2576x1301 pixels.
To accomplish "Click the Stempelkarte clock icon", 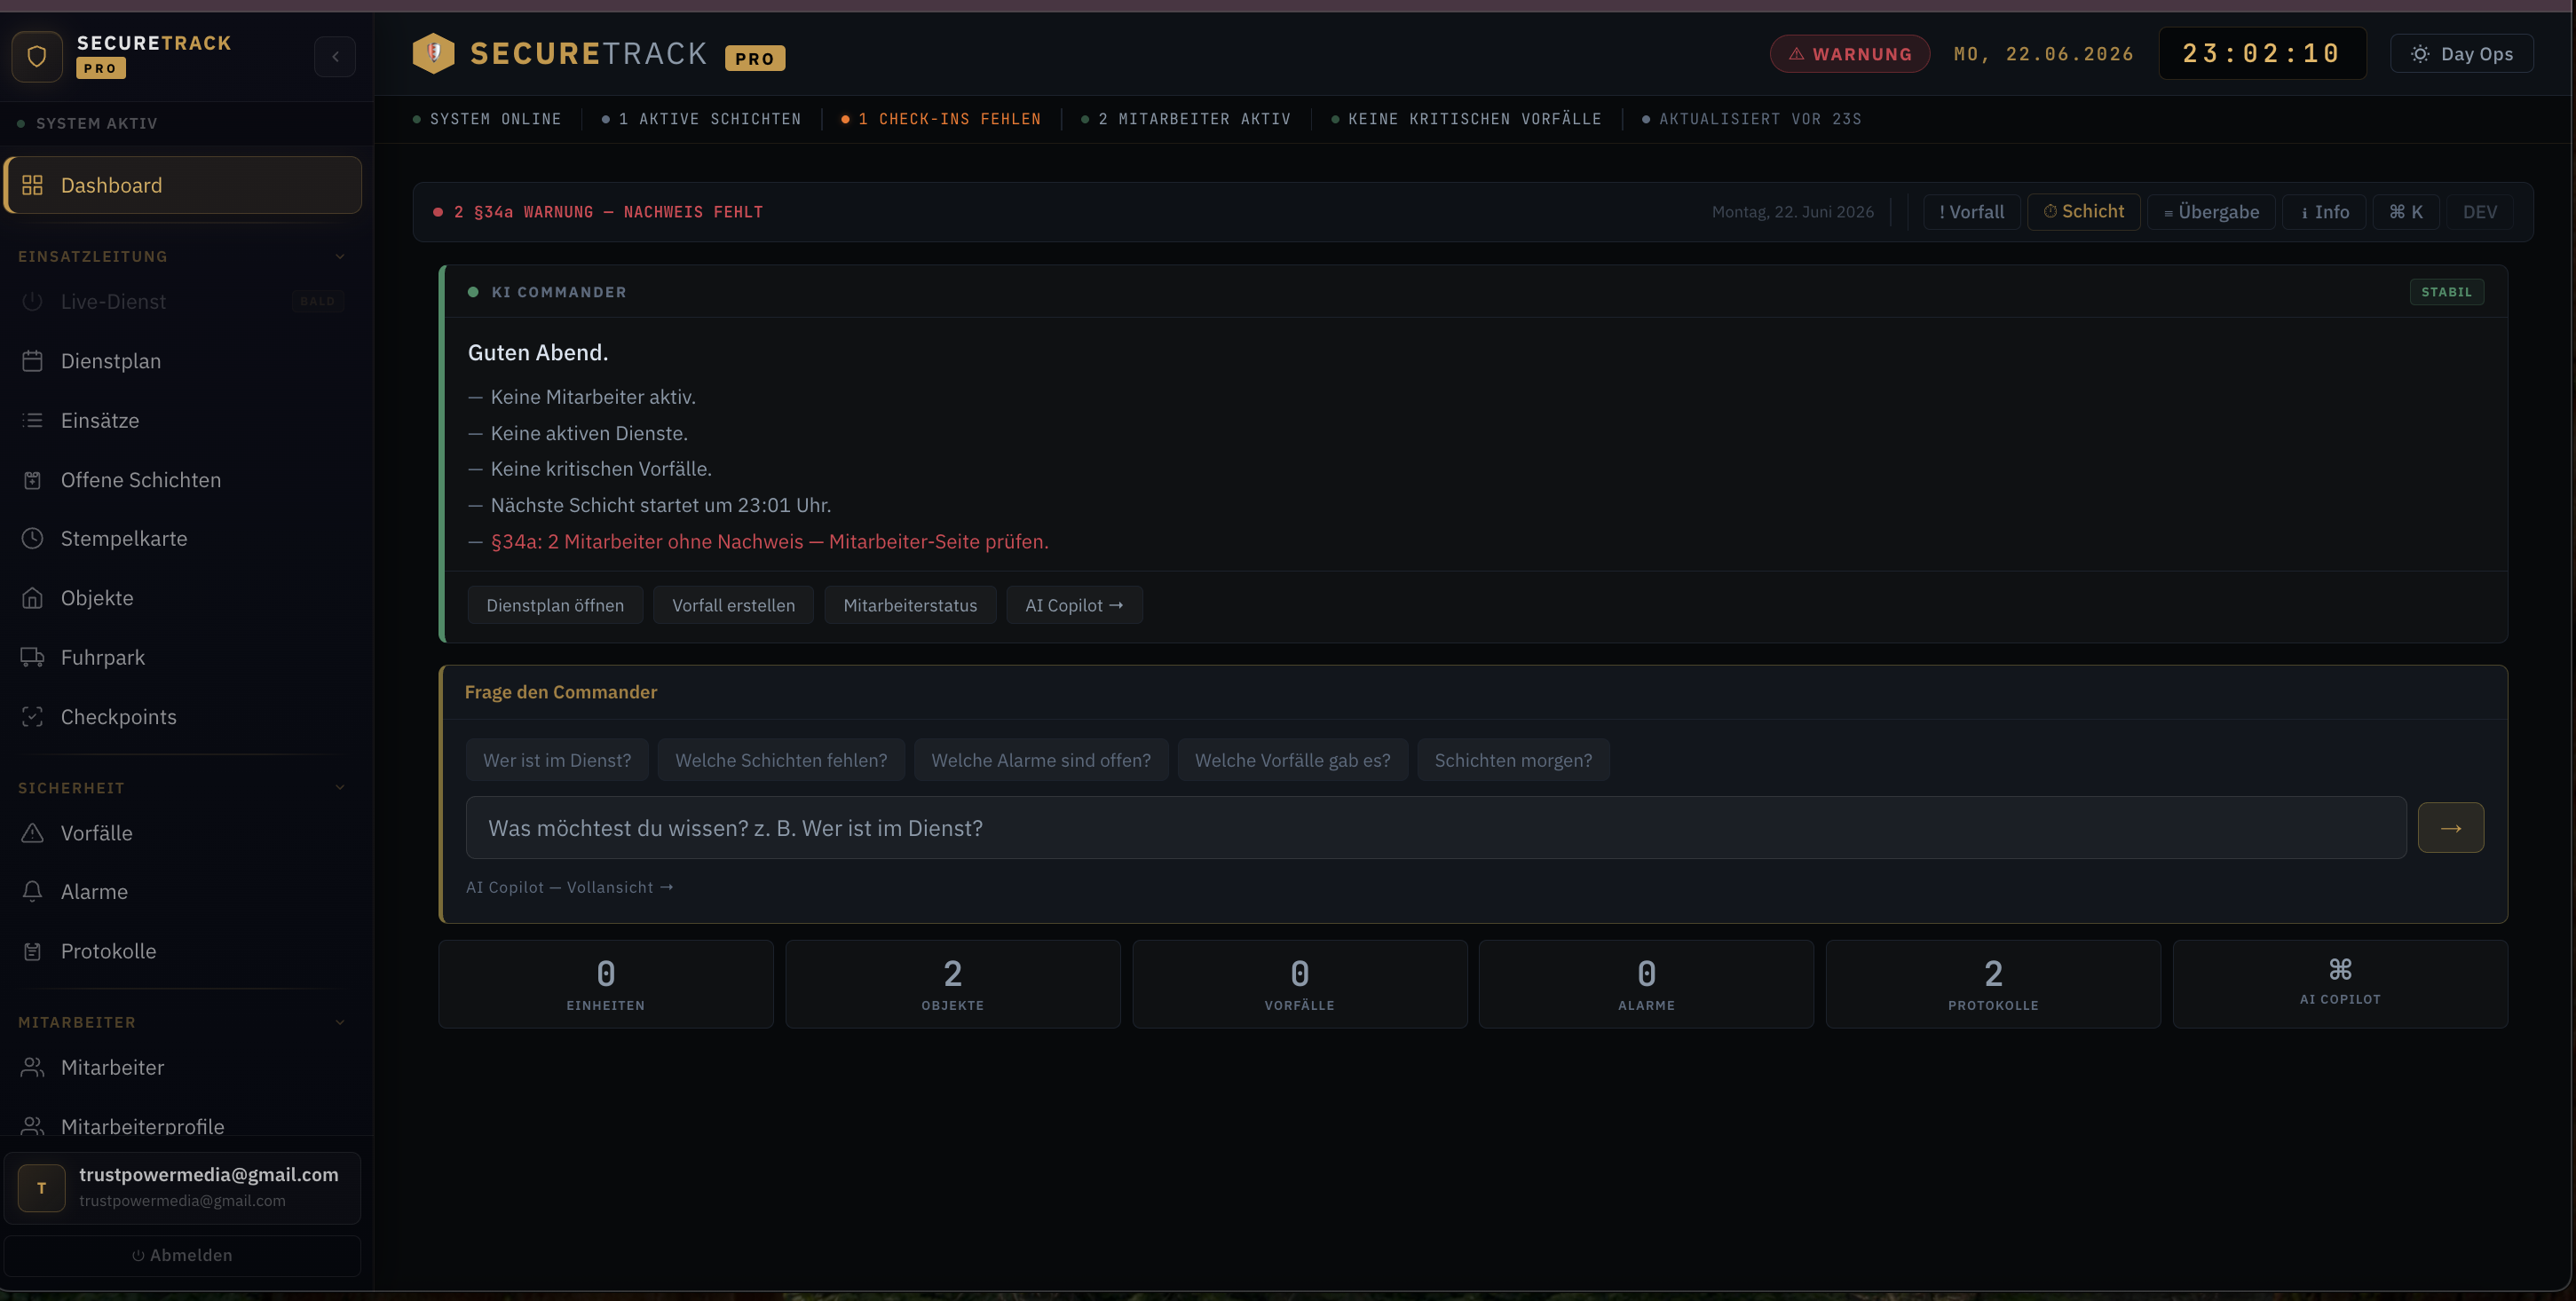I will click(x=32, y=538).
